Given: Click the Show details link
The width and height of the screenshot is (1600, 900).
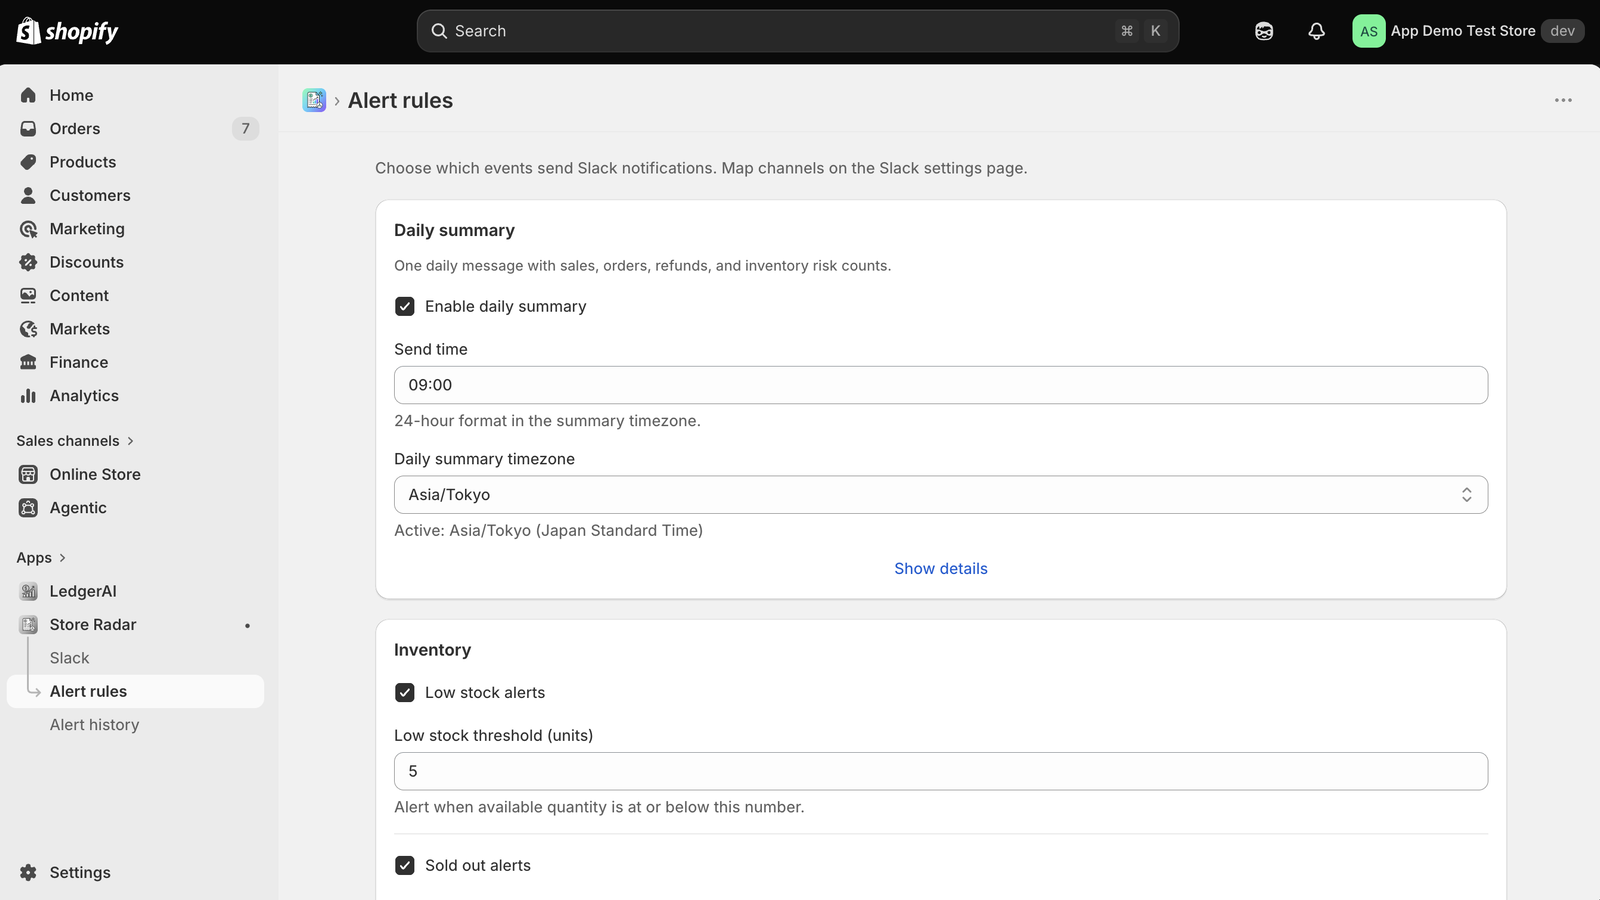Looking at the screenshot, I should pos(941,568).
